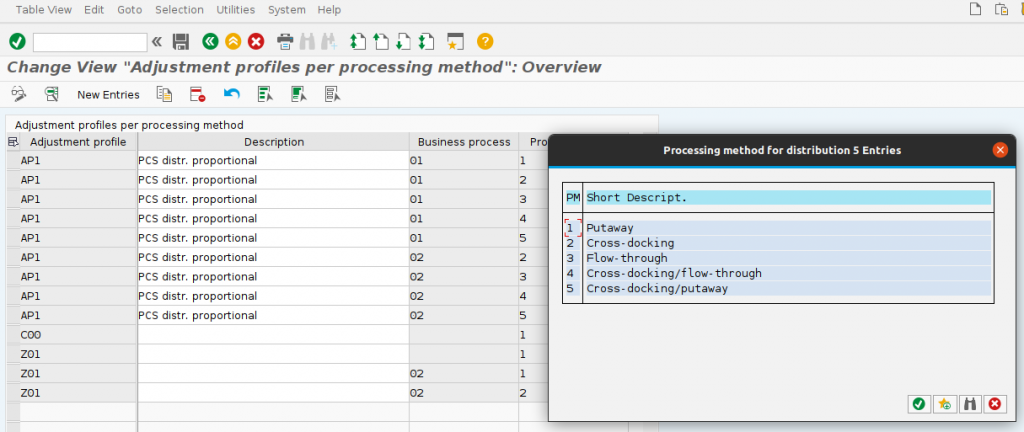
Task: Click the Select All icon
Action: 265,95
